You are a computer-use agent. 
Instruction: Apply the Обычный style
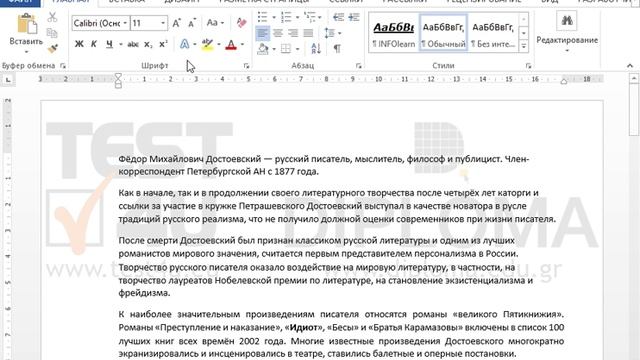444,33
